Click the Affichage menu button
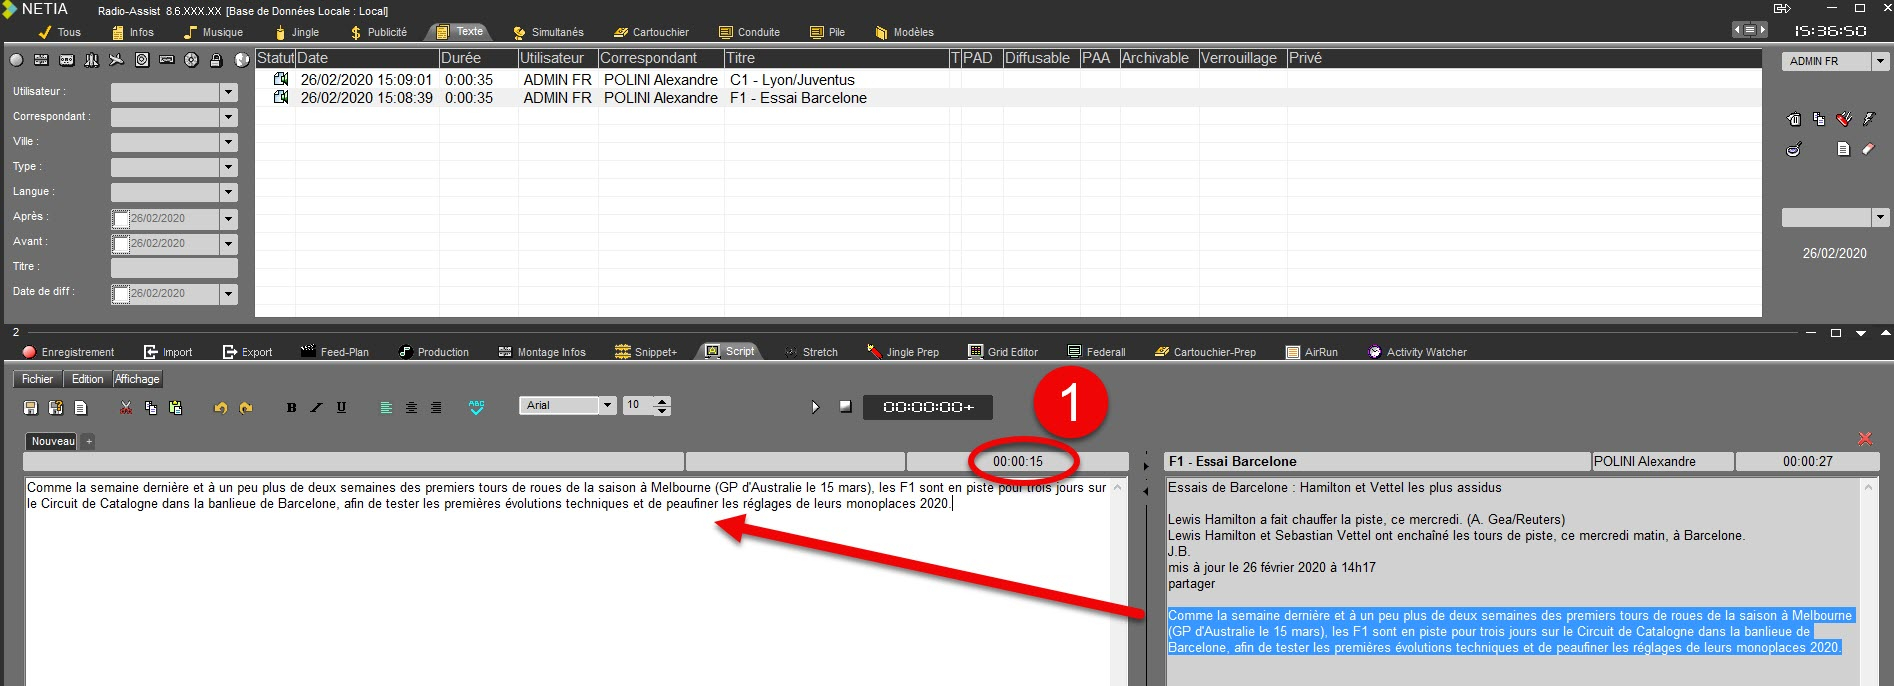This screenshot has height=686, width=1894. click(x=137, y=379)
